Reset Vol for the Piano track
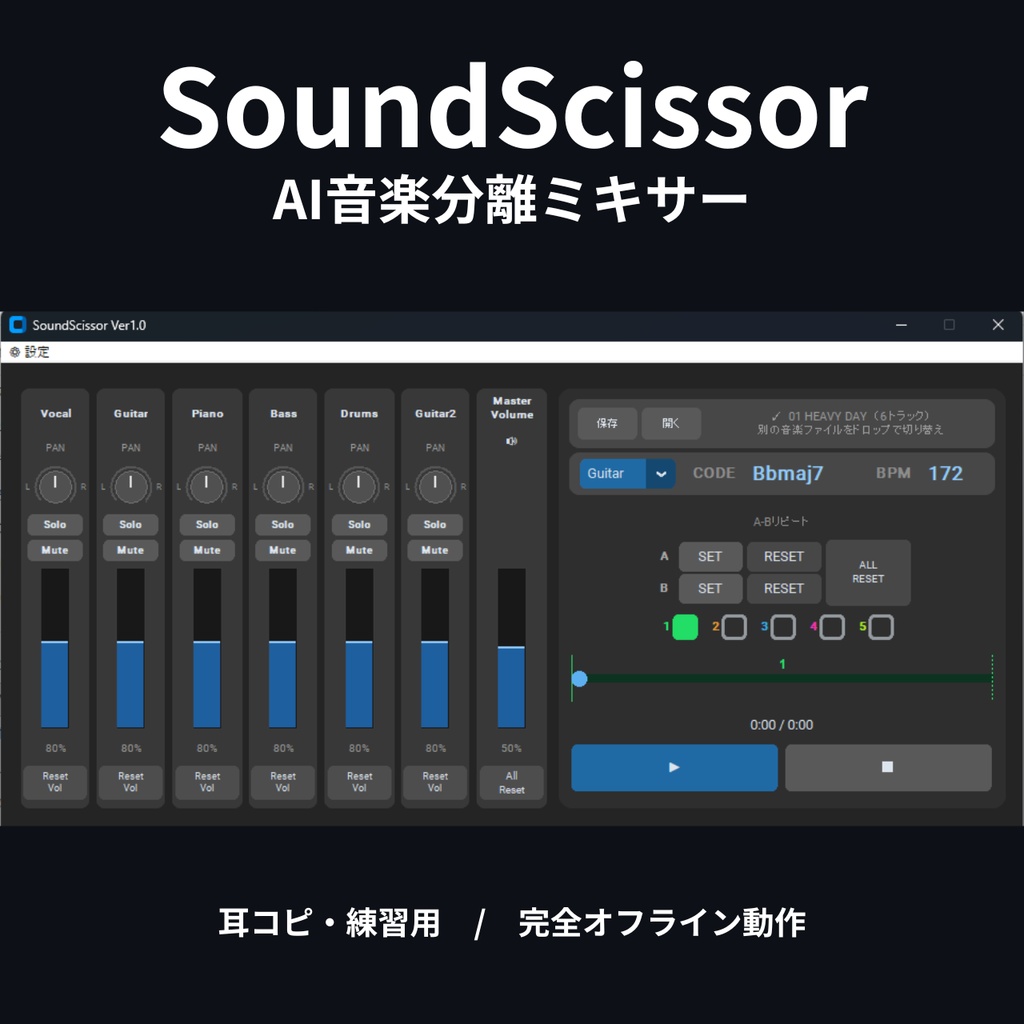Screen dimensions: 1024x1024 click(x=207, y=782)
